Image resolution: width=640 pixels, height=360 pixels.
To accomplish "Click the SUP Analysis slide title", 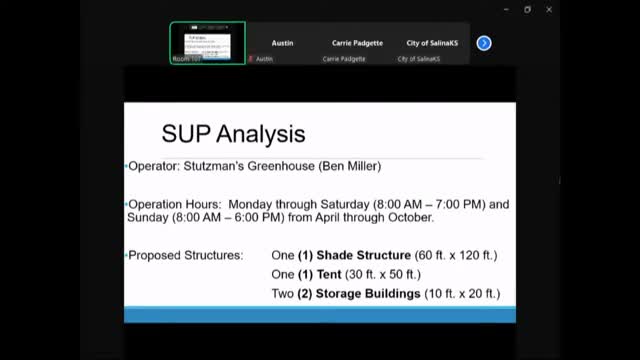I will click(233, 134).
